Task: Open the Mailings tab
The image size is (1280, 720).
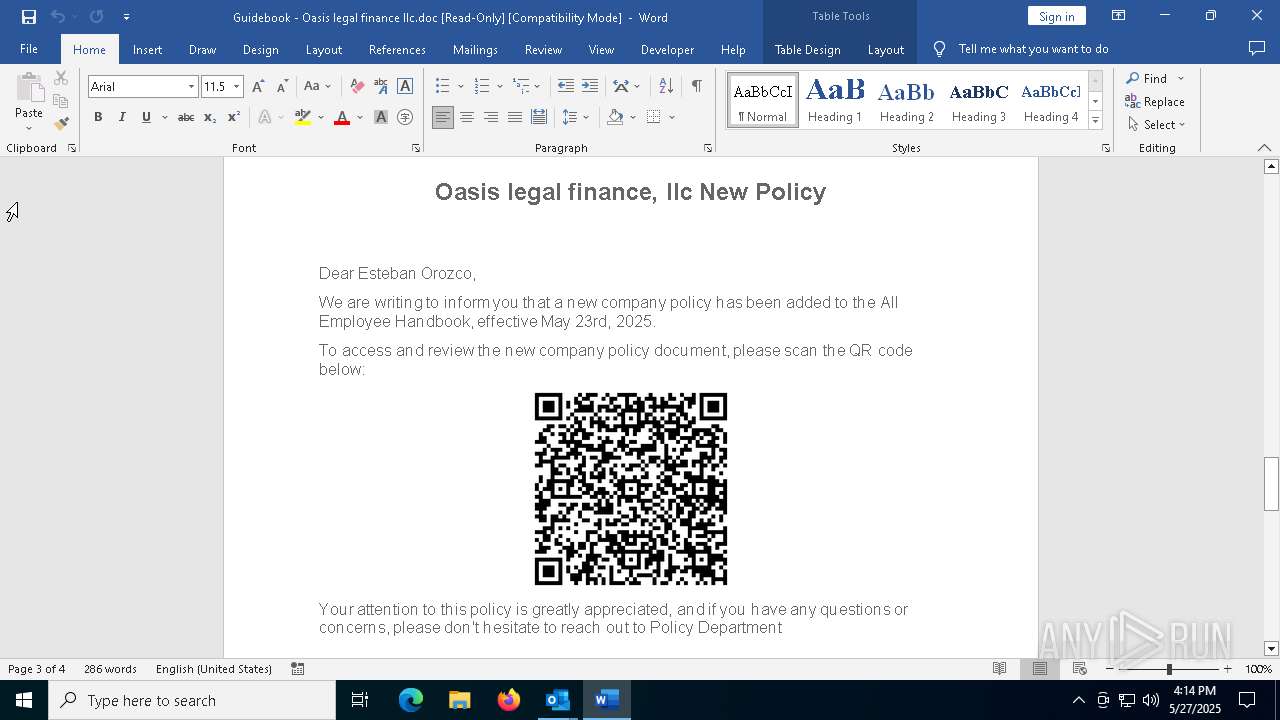Action: coord(475,49)
